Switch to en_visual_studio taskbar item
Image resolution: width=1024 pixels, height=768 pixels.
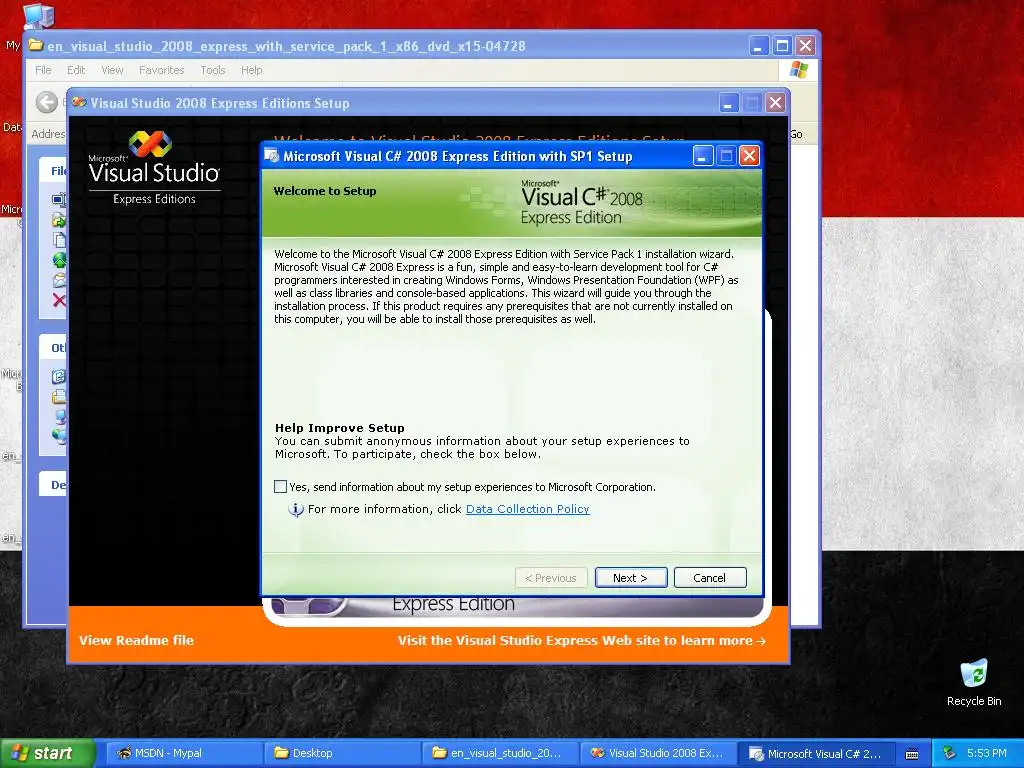(500, 753)
